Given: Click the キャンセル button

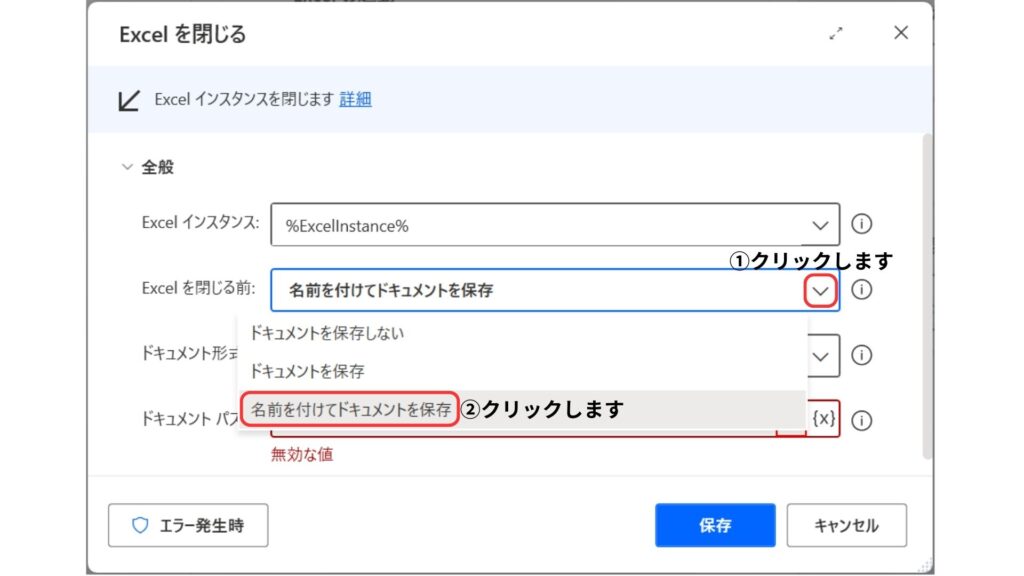Looking at the screenshot, I should point(846,525).
